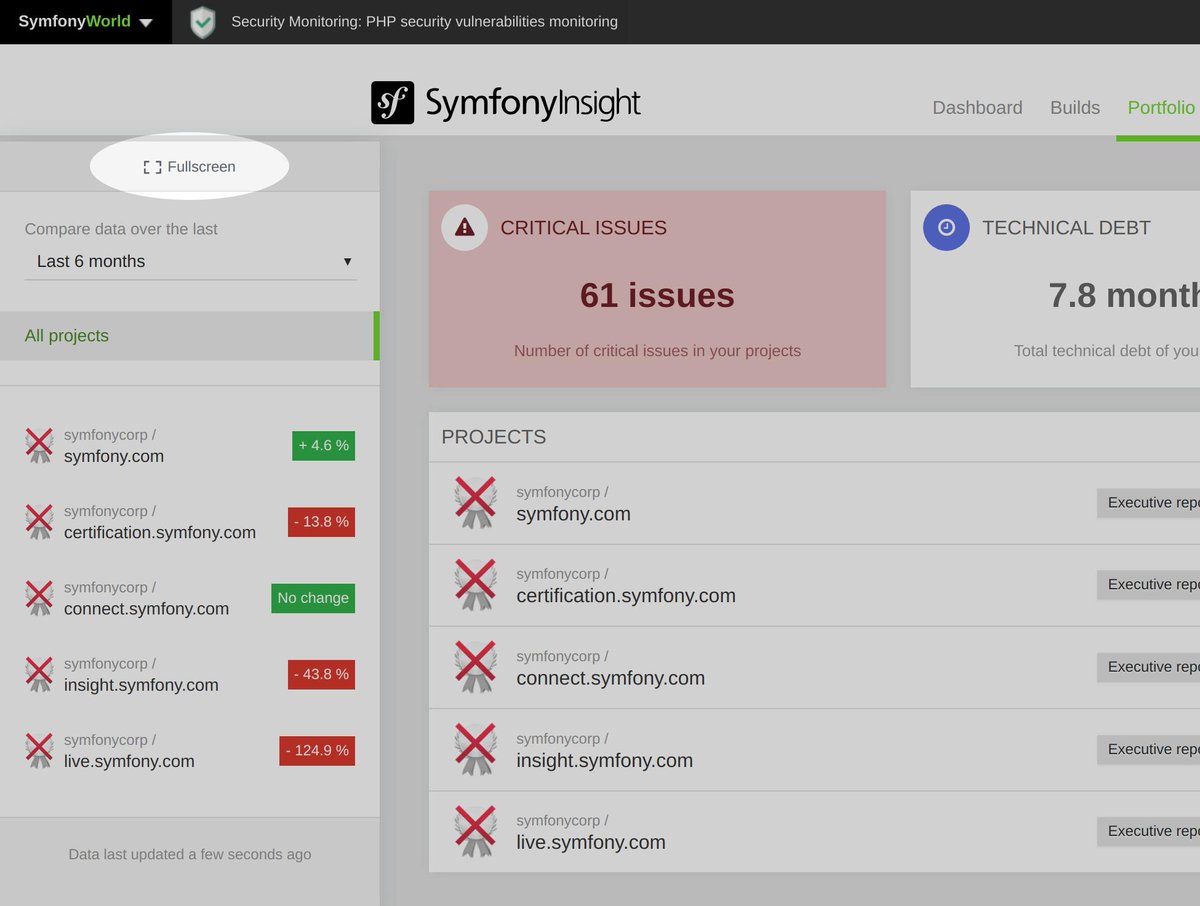Switch to the Dashboard tab
Viewport: 1200px width, 906px height.
pos(977,108)
